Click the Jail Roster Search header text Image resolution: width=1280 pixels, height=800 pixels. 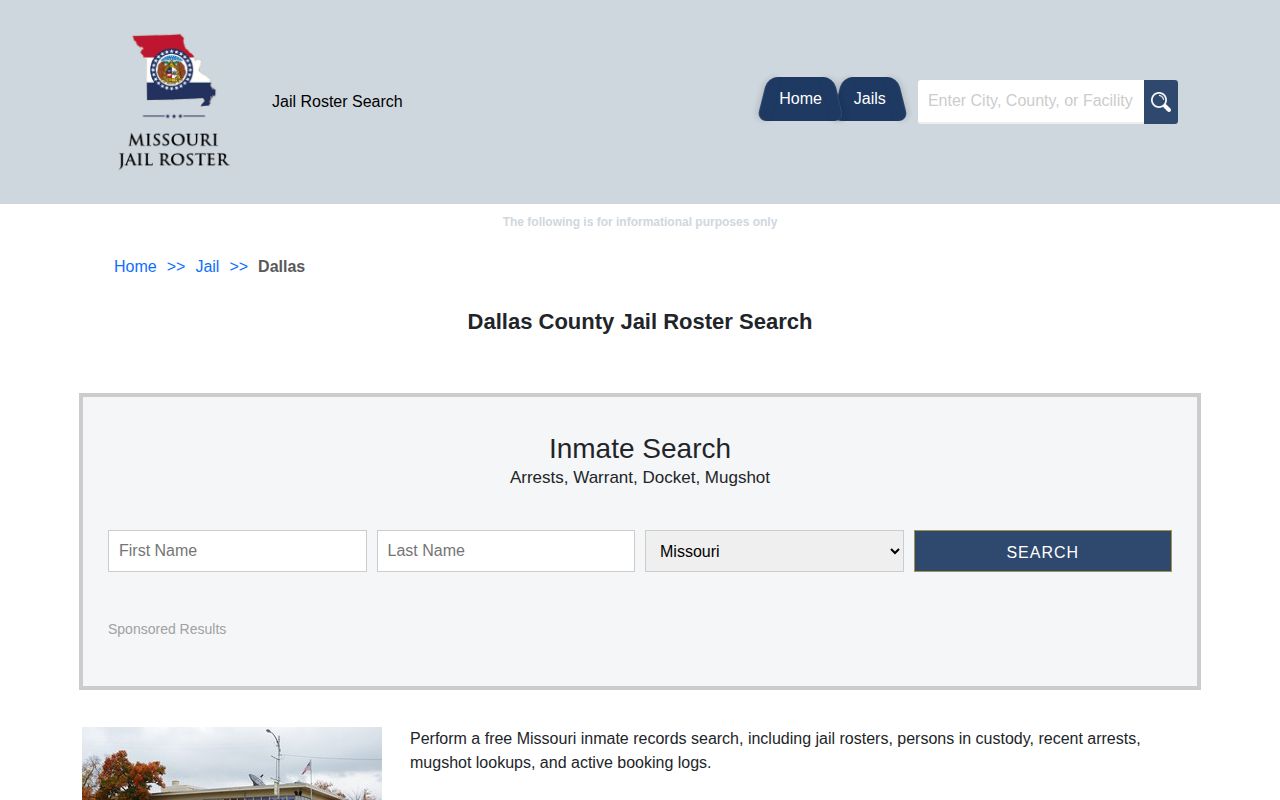[337, 101]
